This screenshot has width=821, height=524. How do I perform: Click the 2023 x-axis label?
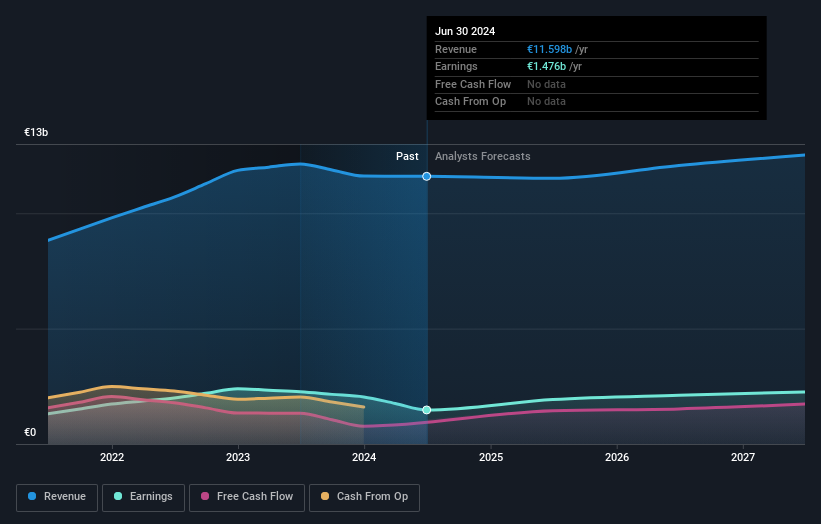(238, 458)
